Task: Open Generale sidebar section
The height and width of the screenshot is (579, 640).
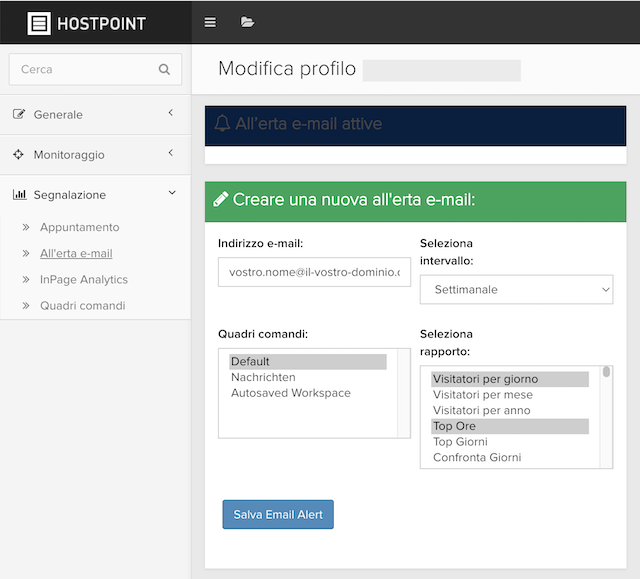Action: tap(96, 114)
